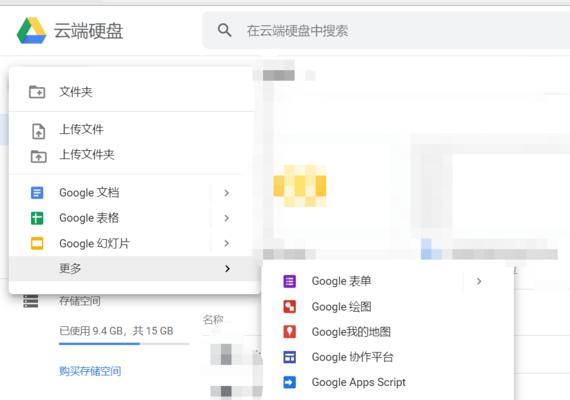Viewport: 570px width, 400px height.
Task: Click the blue Google Docs icon
Action: coord(37,193)
